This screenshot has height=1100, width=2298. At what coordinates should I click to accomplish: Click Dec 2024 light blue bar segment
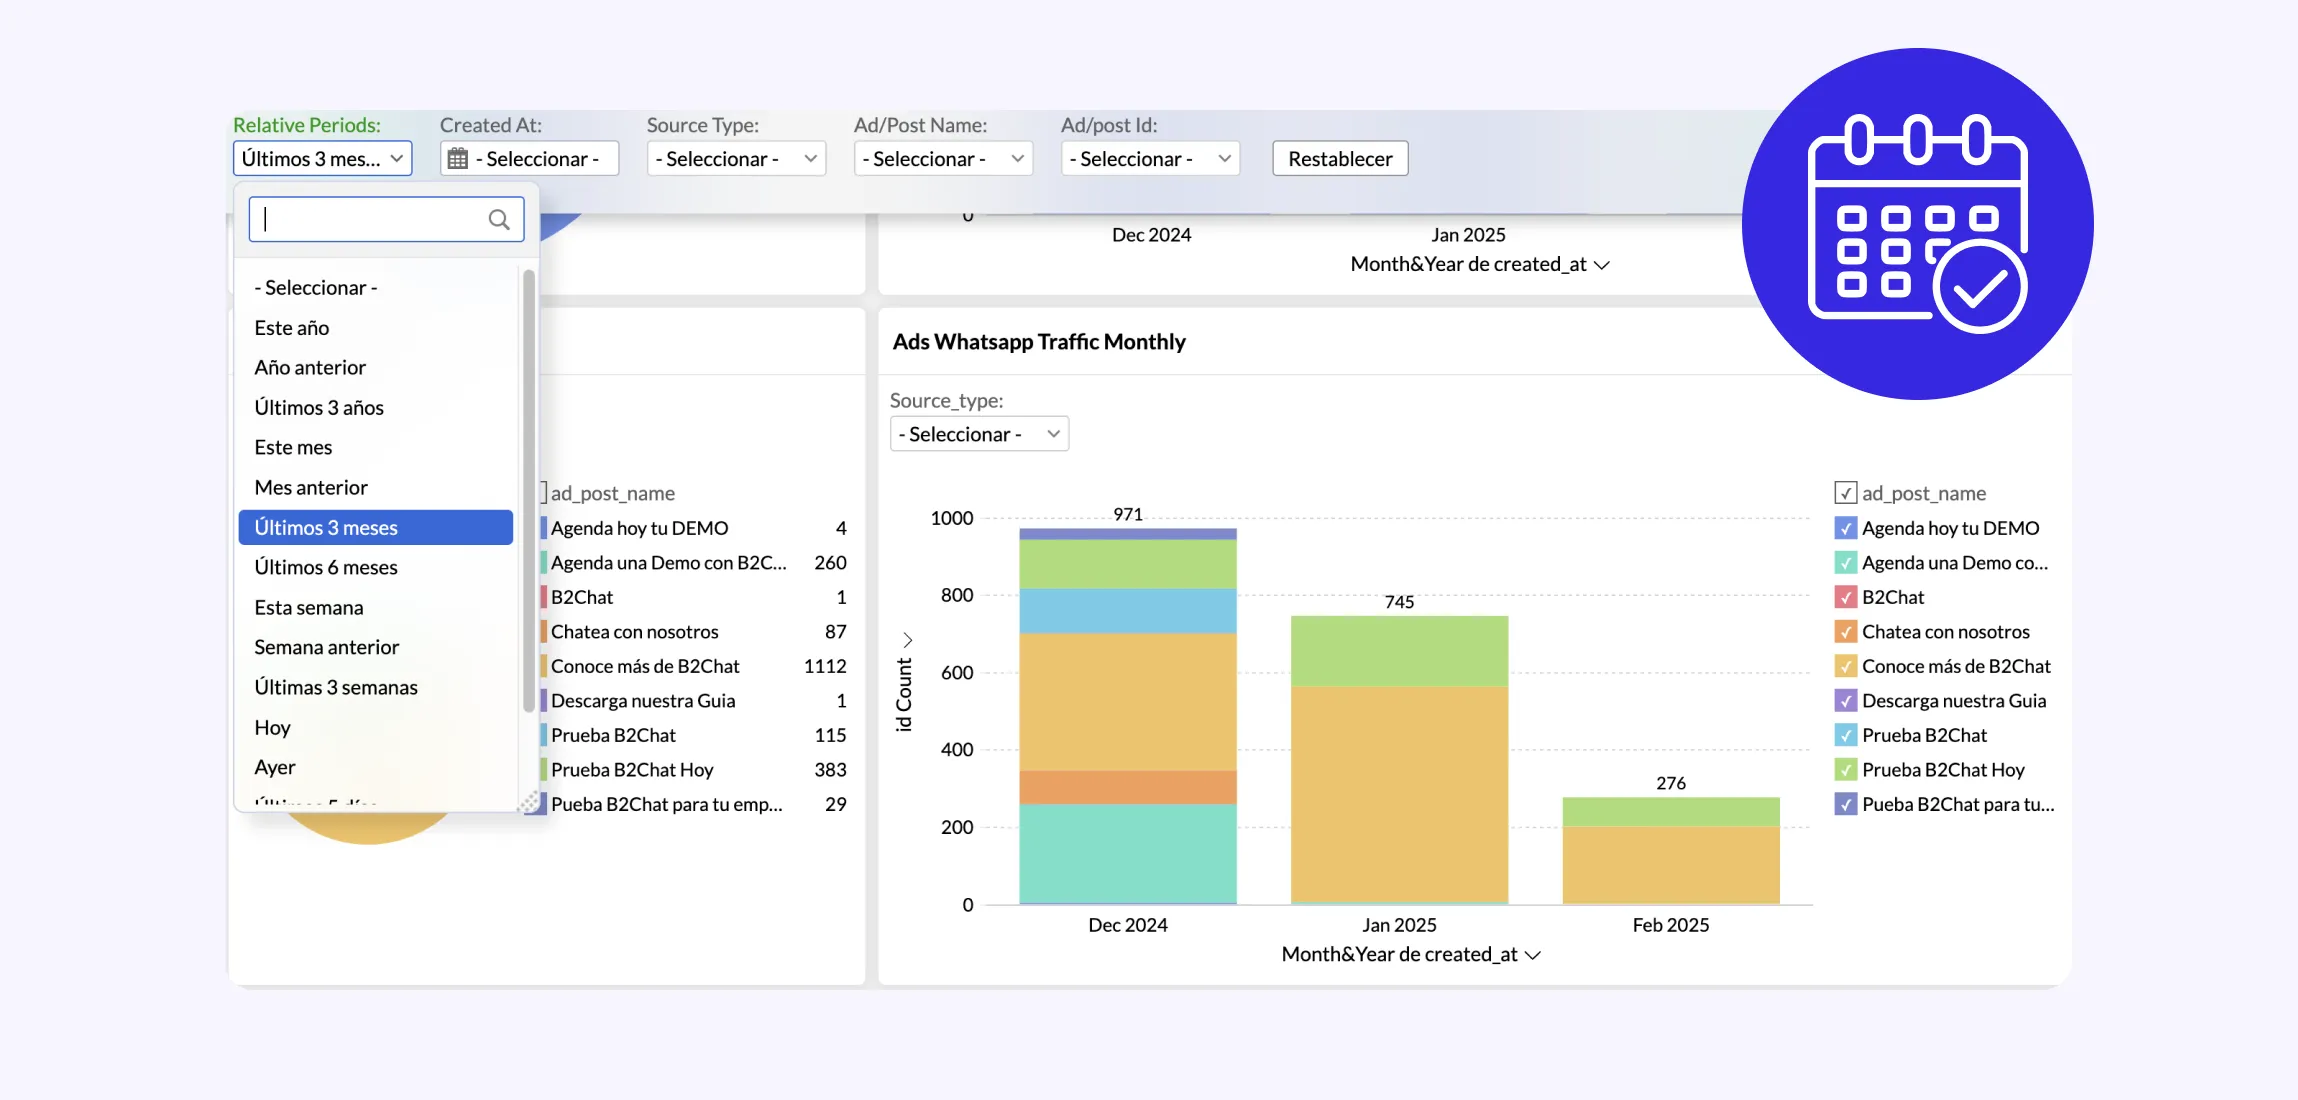1128,611
